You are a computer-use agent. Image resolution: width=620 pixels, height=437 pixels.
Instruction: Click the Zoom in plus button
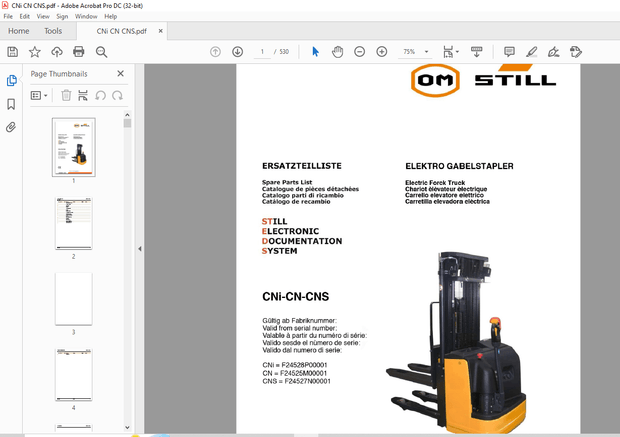click(x=381, y=52)
